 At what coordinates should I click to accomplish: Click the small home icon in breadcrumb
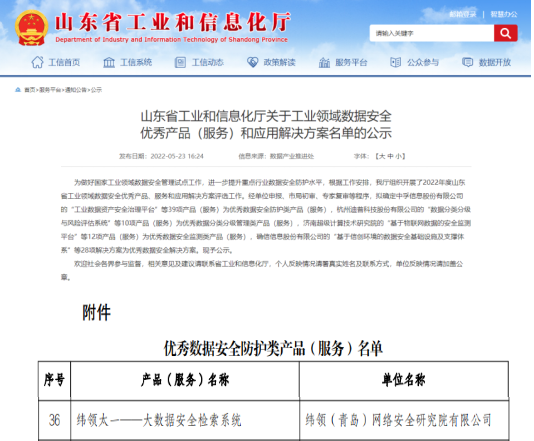pyautogui.click(x=18, y=90)
